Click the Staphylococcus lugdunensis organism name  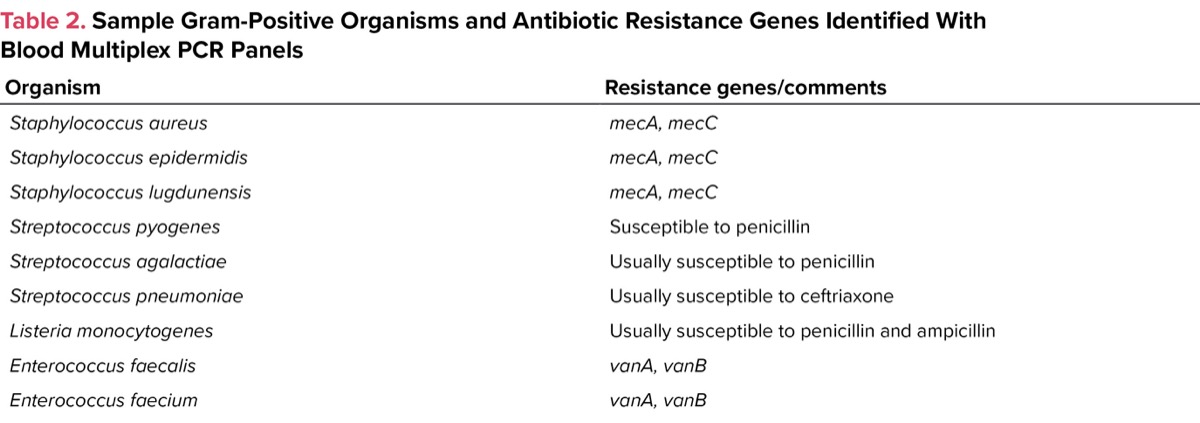point(130,192)
